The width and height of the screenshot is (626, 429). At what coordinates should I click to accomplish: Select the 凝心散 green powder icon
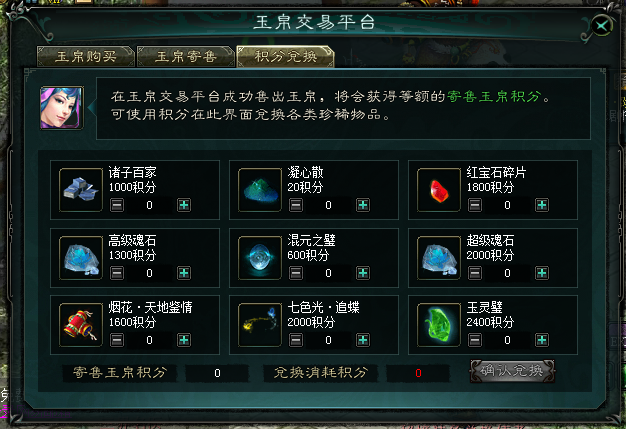pyautogui.click(x=260, y=190)
